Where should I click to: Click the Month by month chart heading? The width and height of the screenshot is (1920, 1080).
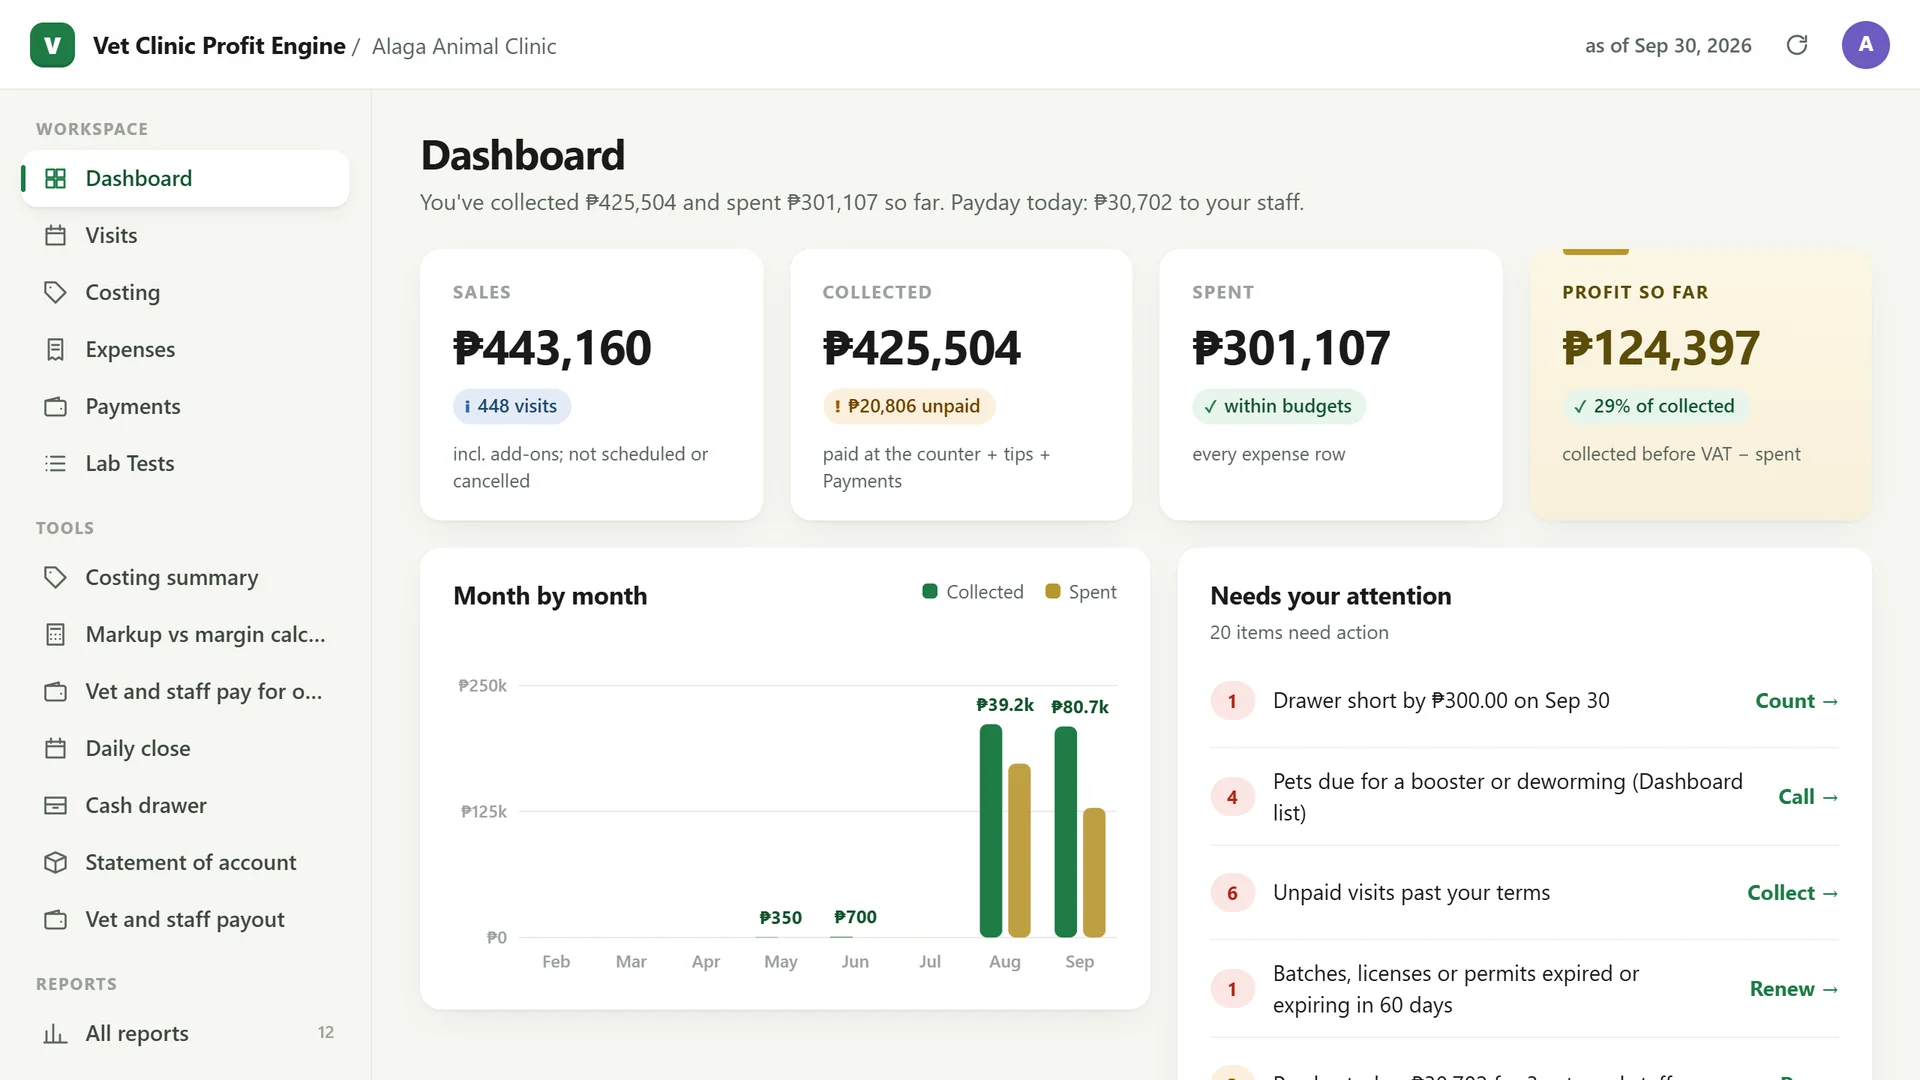coord(550,596)
